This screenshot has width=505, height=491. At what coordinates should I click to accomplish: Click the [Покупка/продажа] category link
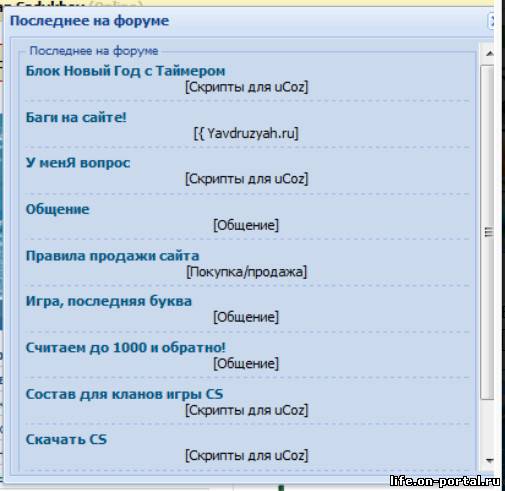(246, 272)
